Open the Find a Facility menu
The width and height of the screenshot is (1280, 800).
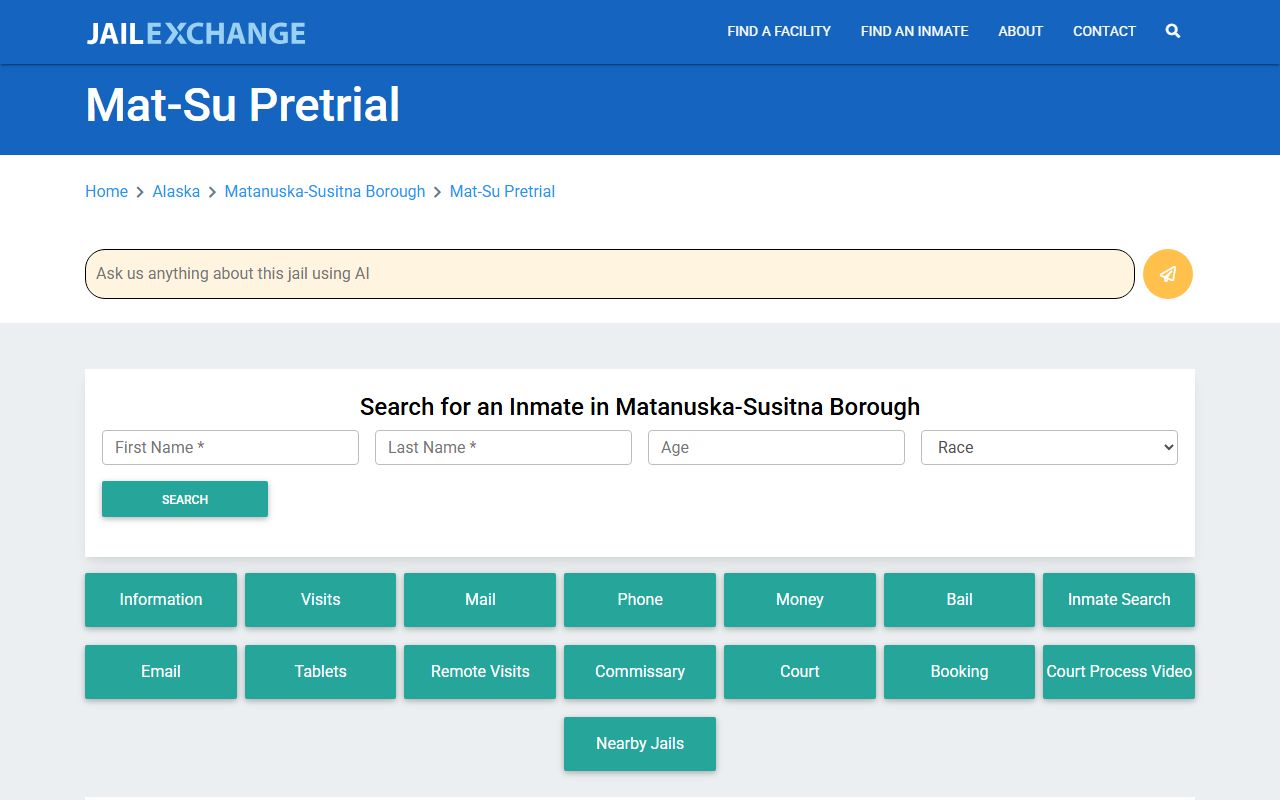(x=779, y=31)
